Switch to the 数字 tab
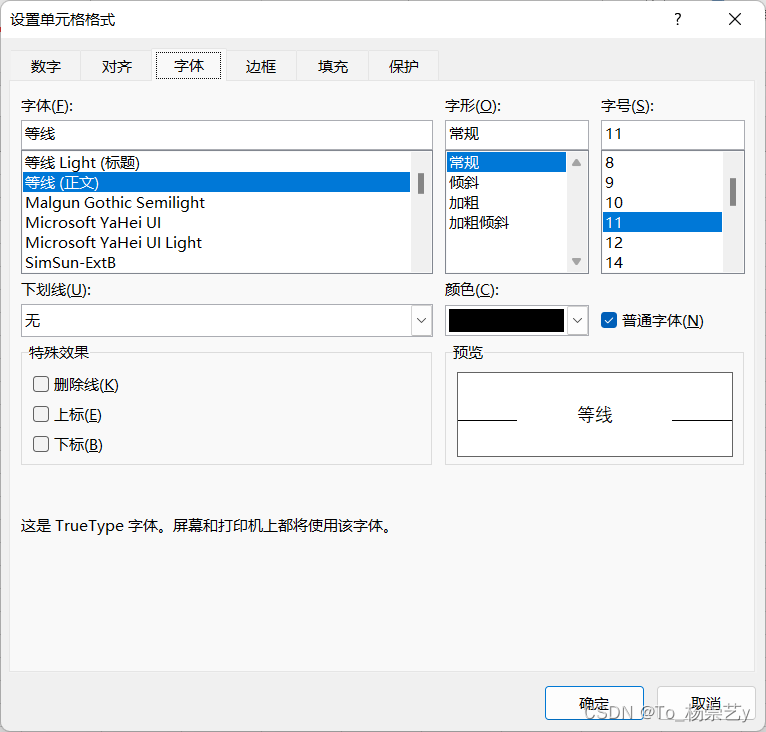The image size is (766, 732). 45,66
